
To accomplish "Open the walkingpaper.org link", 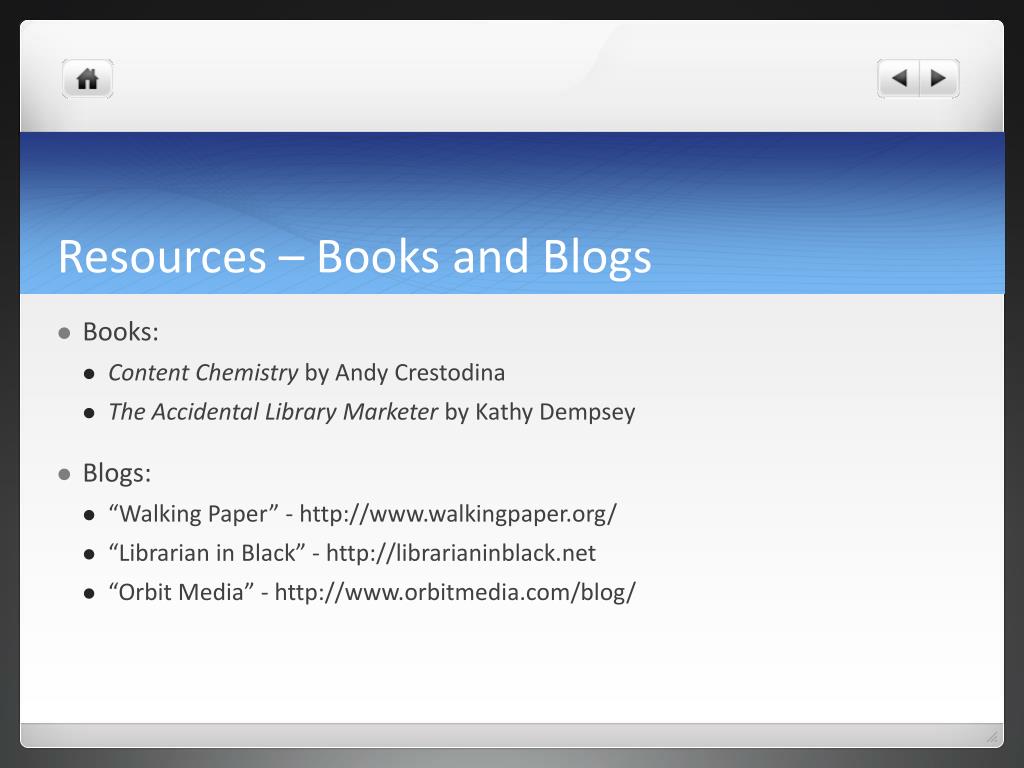I will (458, 514).
